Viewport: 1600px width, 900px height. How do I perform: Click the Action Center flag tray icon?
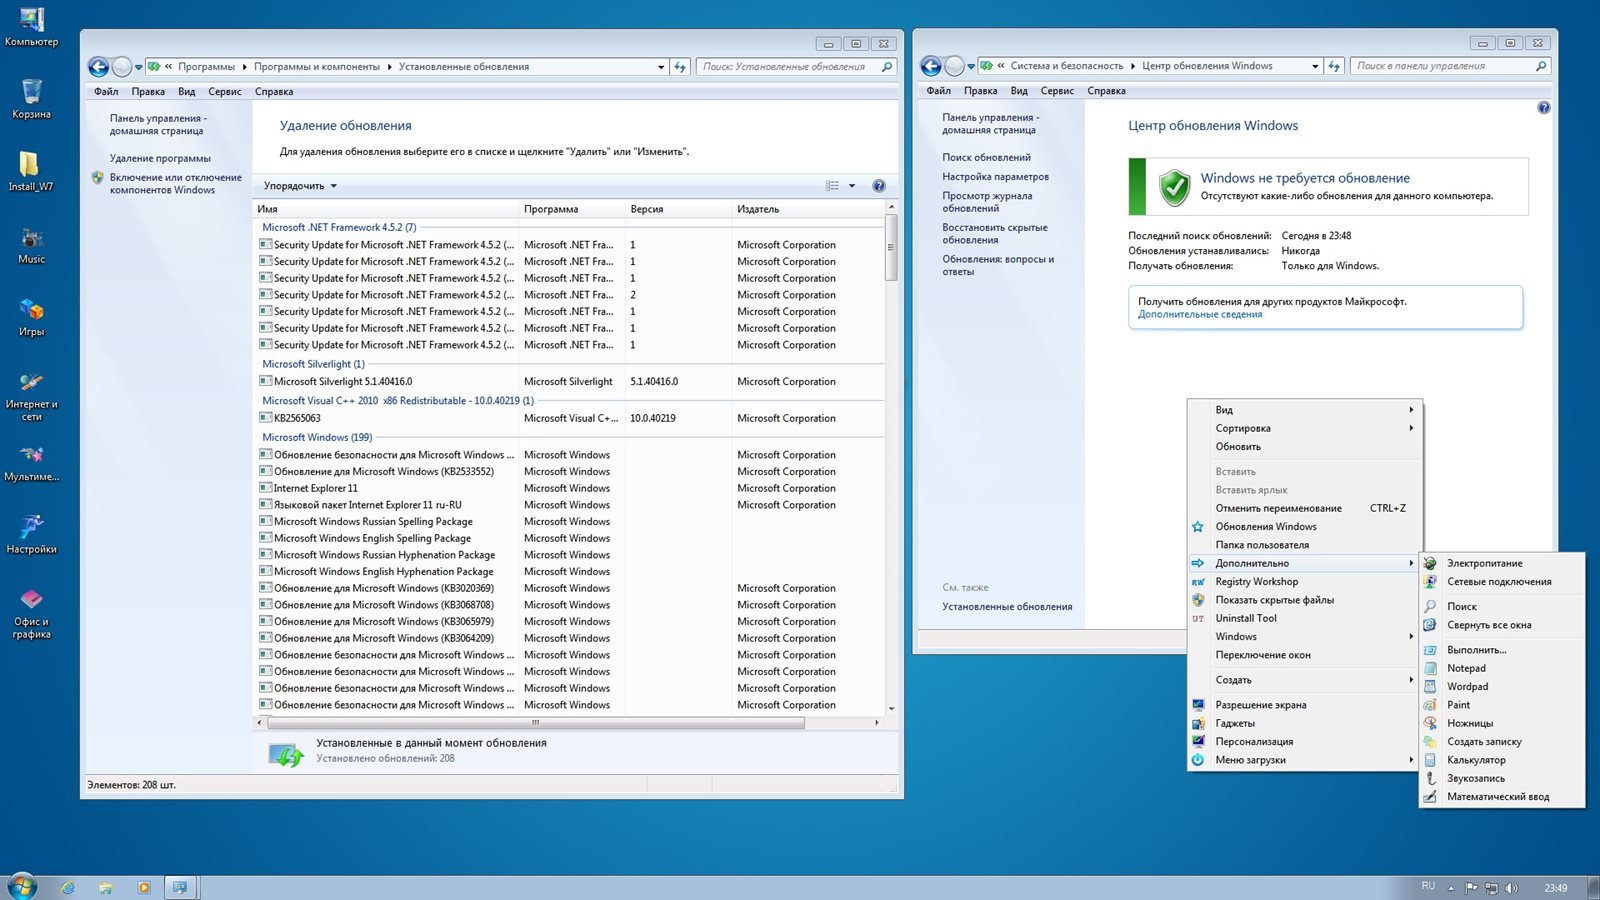[1471, 888]
